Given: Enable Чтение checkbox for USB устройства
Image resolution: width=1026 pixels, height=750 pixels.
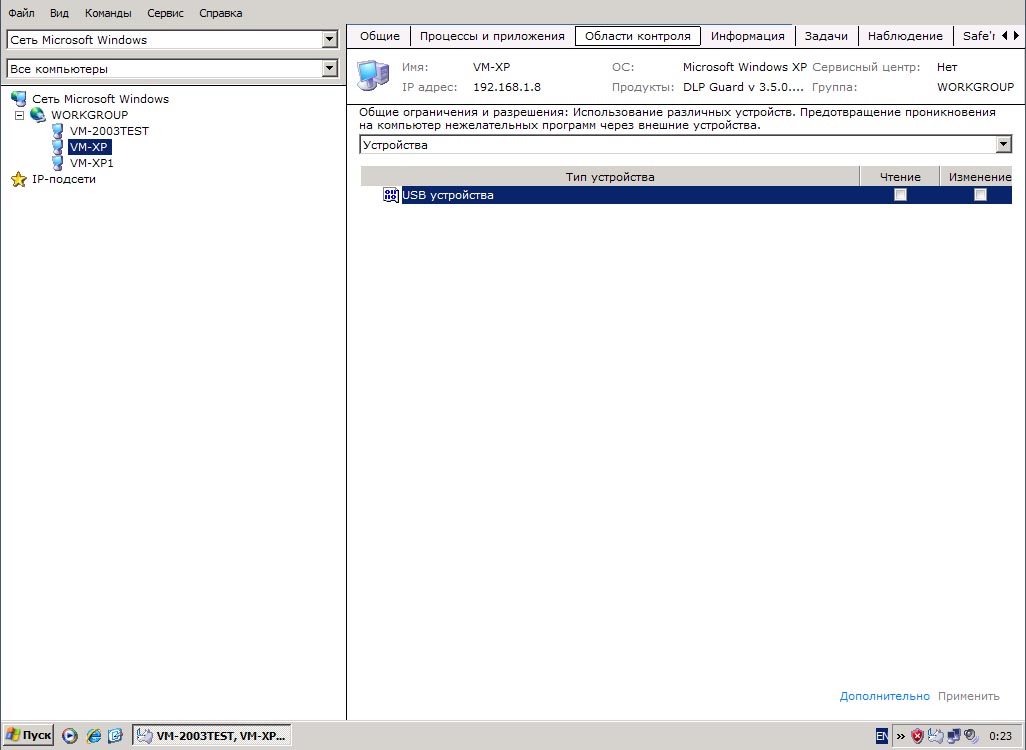Looking at the screenshot, I should (x=900, y=194).
